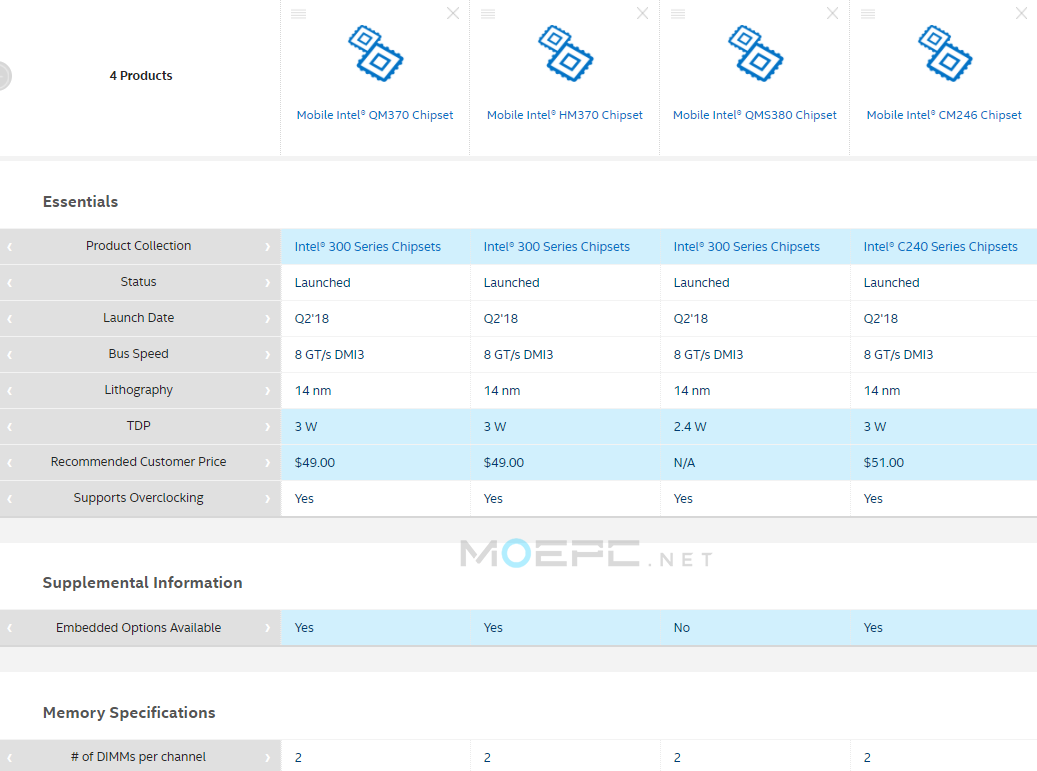This screenshot has width=1037, height=771.
Task: Select the Lithography row label
Action: 138,390
